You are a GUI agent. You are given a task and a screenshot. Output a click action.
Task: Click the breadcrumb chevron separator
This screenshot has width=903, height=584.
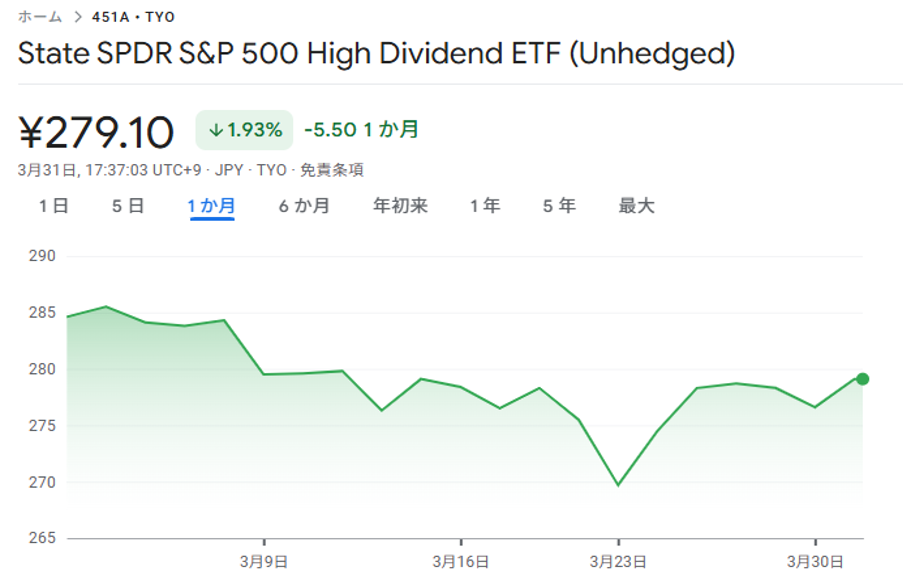77,17
